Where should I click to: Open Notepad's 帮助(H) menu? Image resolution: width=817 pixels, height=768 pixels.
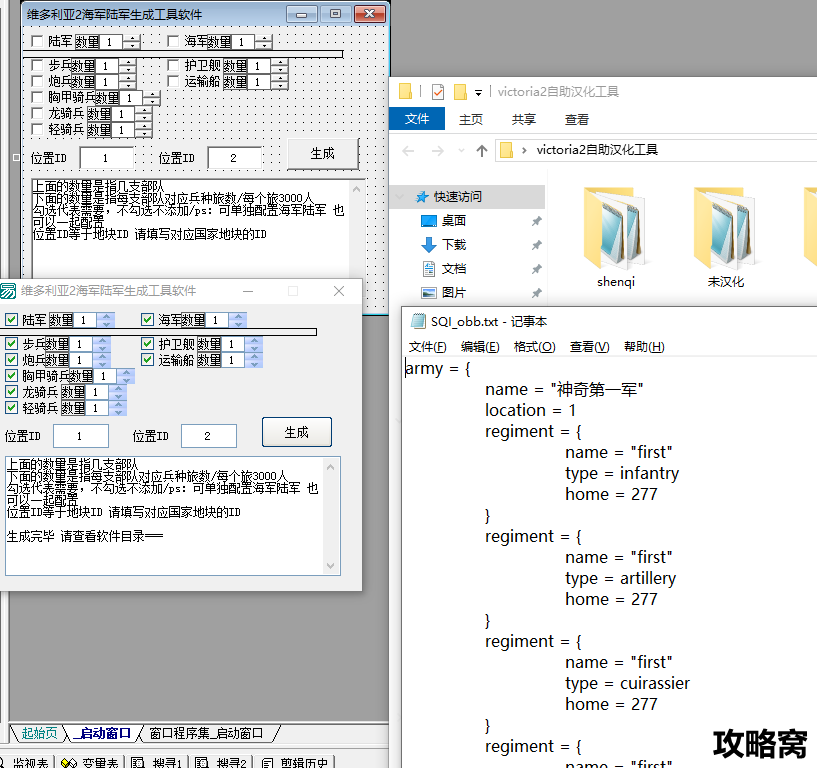coord(644,347)
